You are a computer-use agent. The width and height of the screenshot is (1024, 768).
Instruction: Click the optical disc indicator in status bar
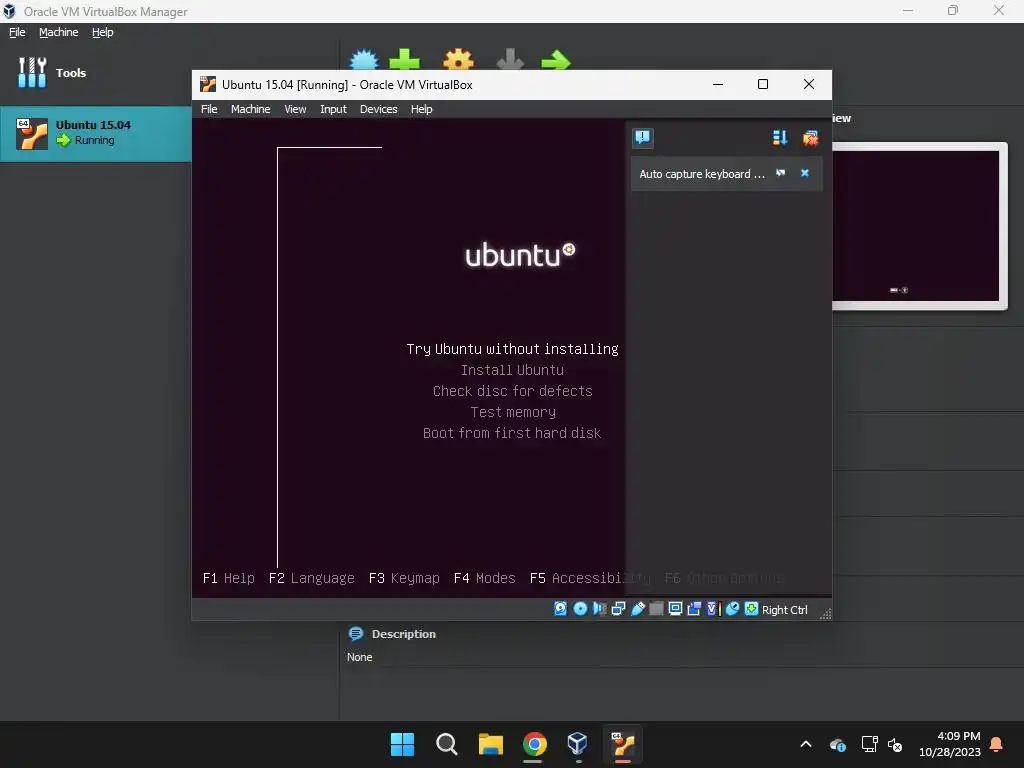[x=580, y=609]
